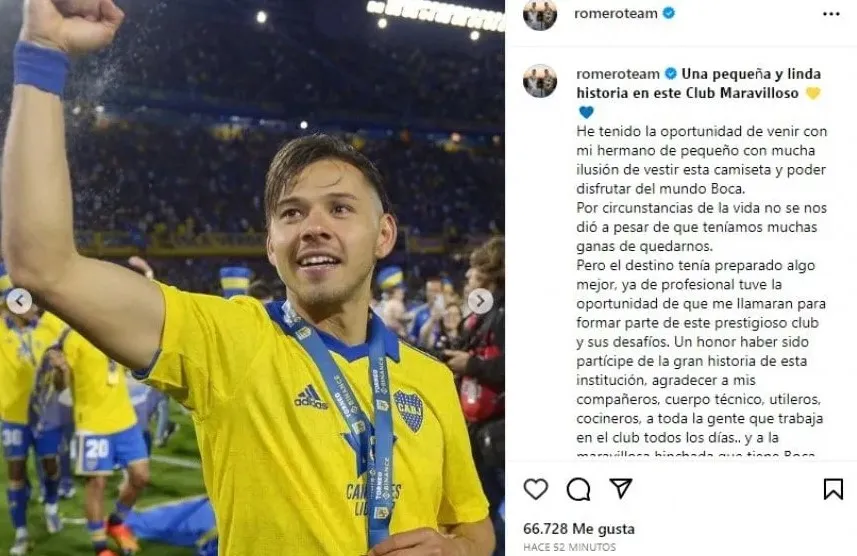Go to previous photo in carousel
Viewport: 857px width, 556px height.
tap(19, 301)
